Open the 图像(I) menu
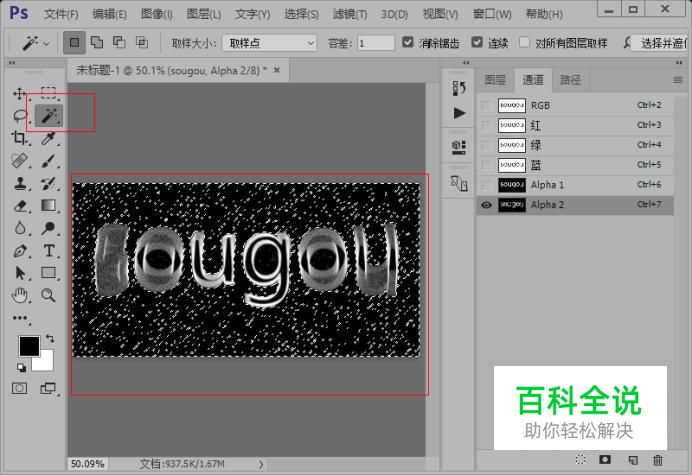Image resolution: width=692 pixels, height=475 pixels. (x=157, y=14)
